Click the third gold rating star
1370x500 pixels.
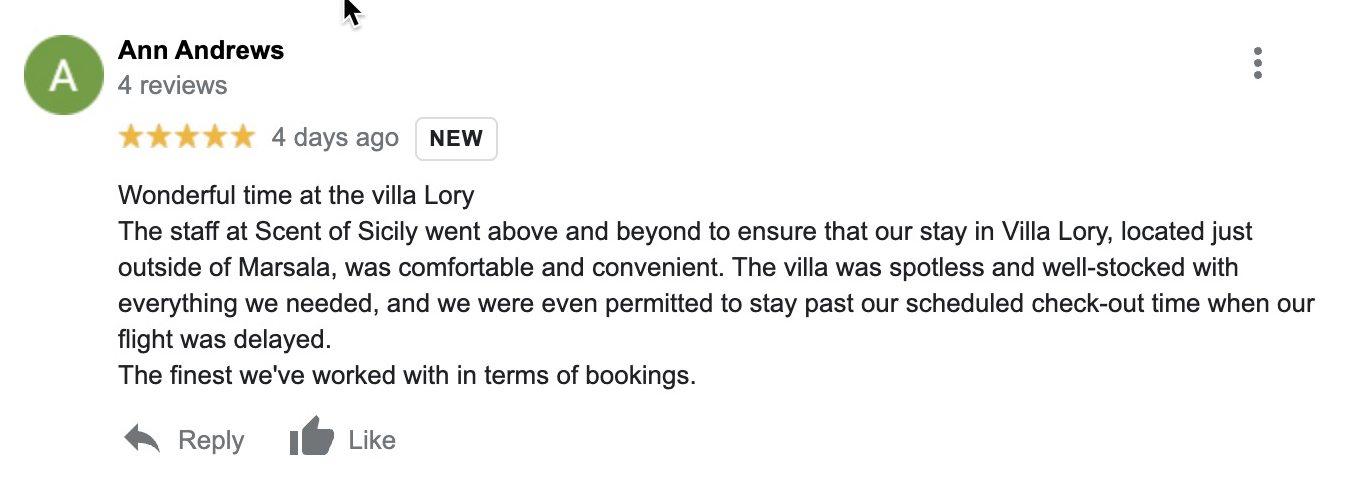[x=187, y=137]
